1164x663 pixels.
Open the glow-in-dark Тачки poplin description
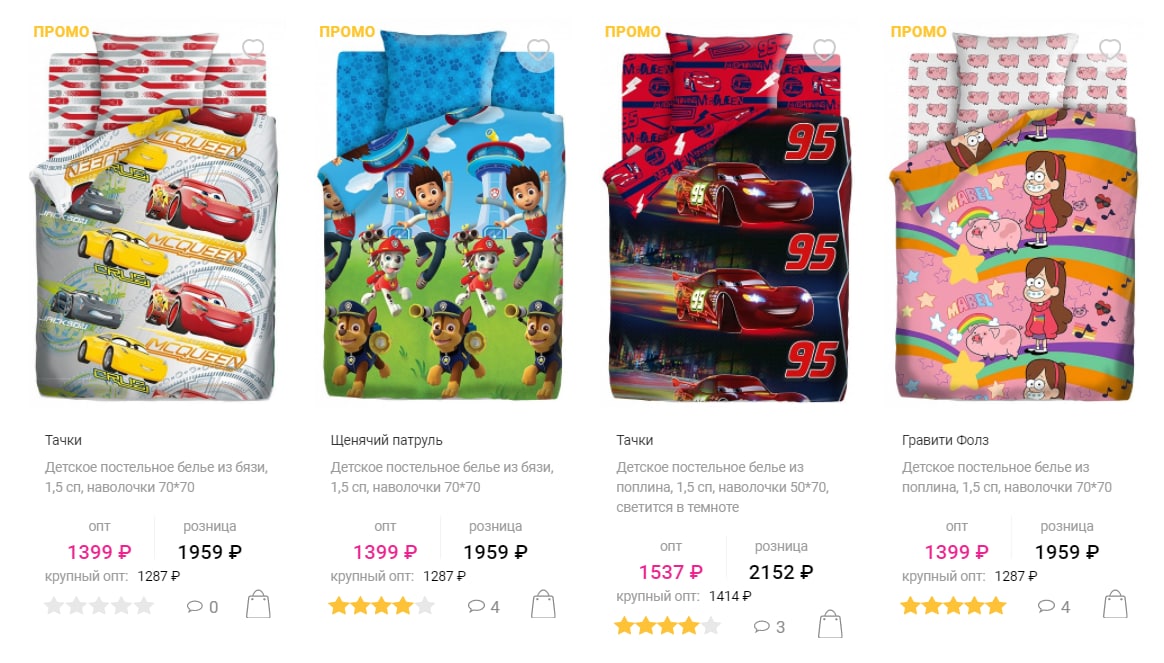click(x=722, y=487)
